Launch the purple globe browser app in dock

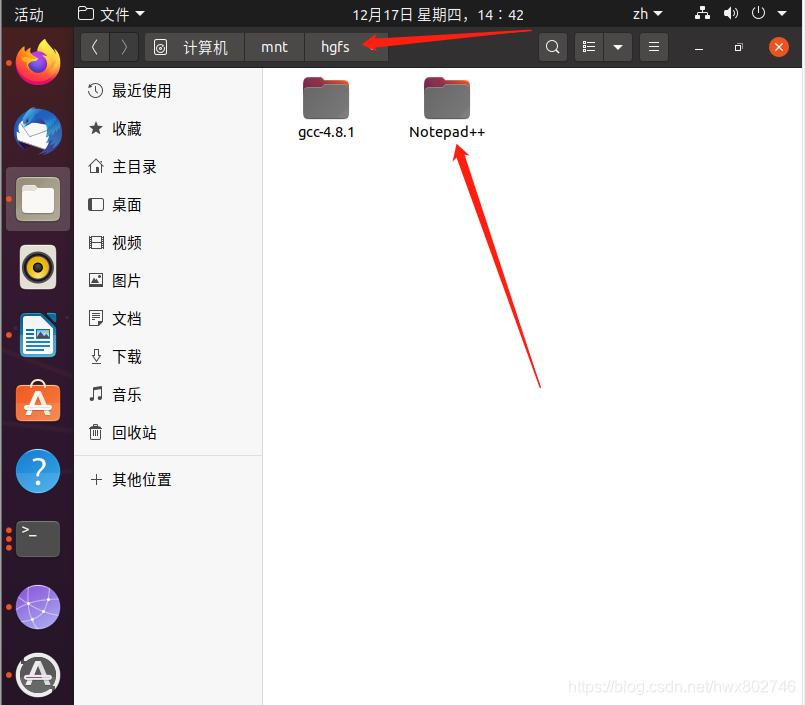tap(37, 607)
